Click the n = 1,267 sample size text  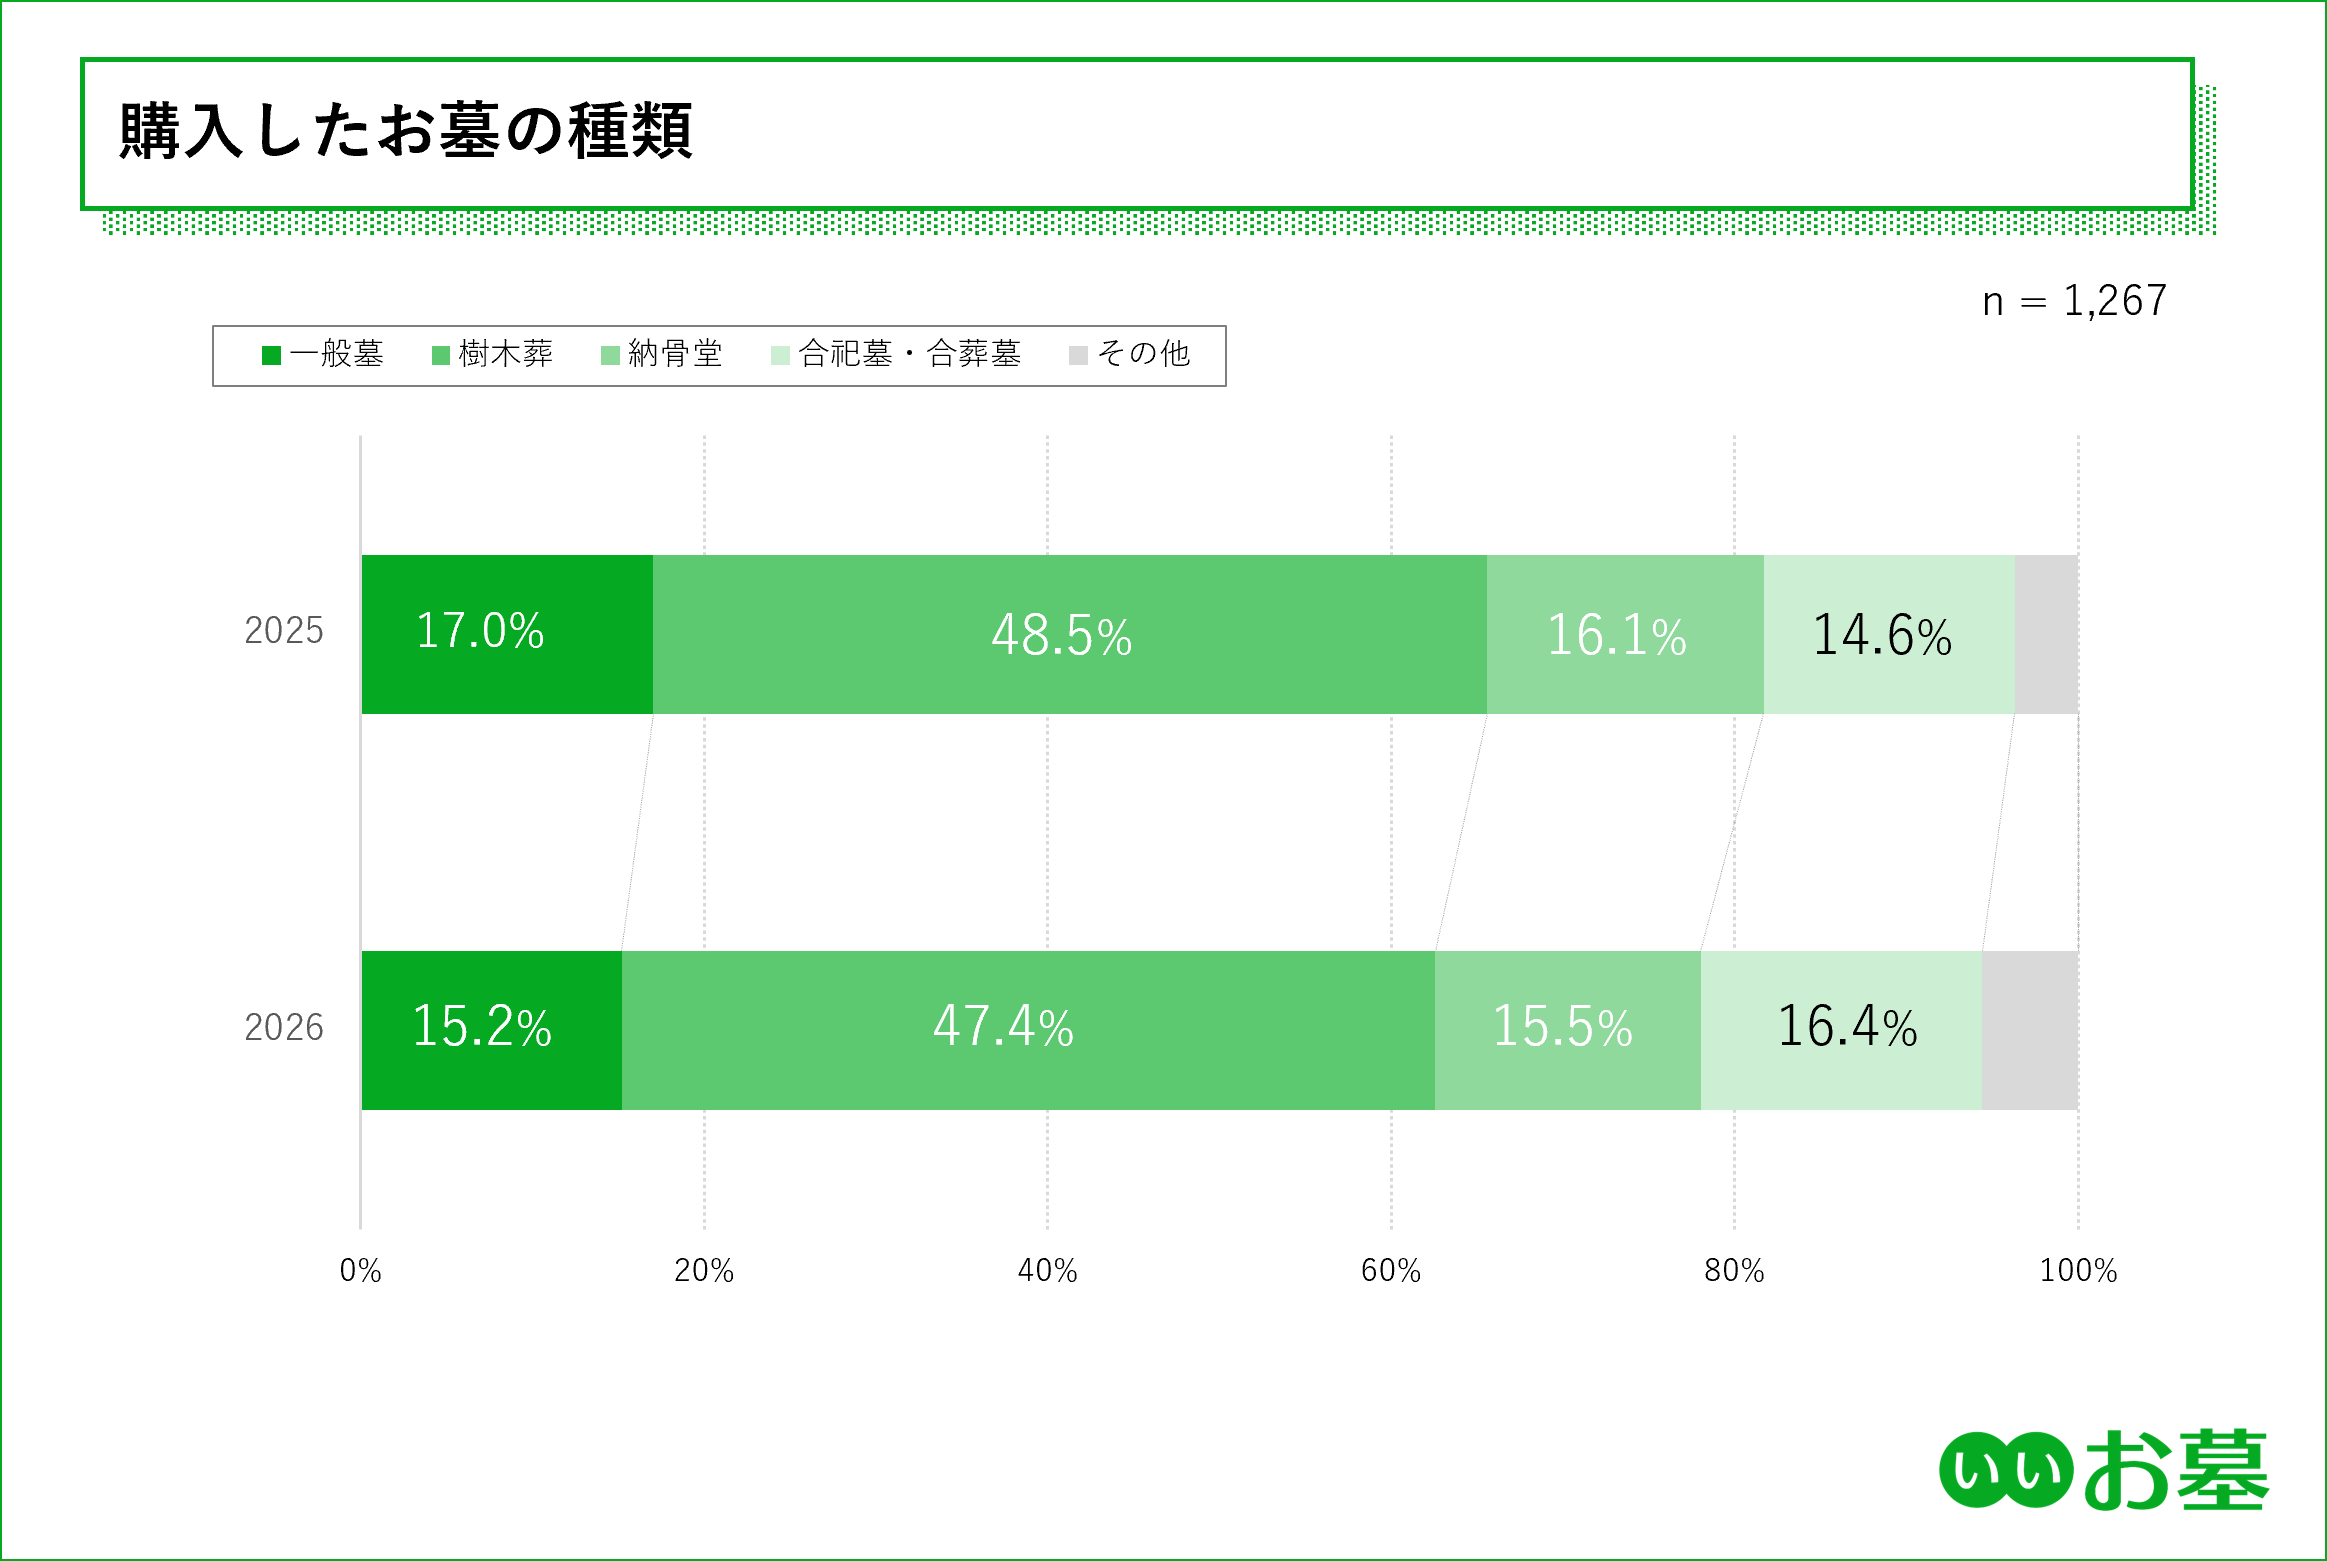click(x=2074, y=301)
